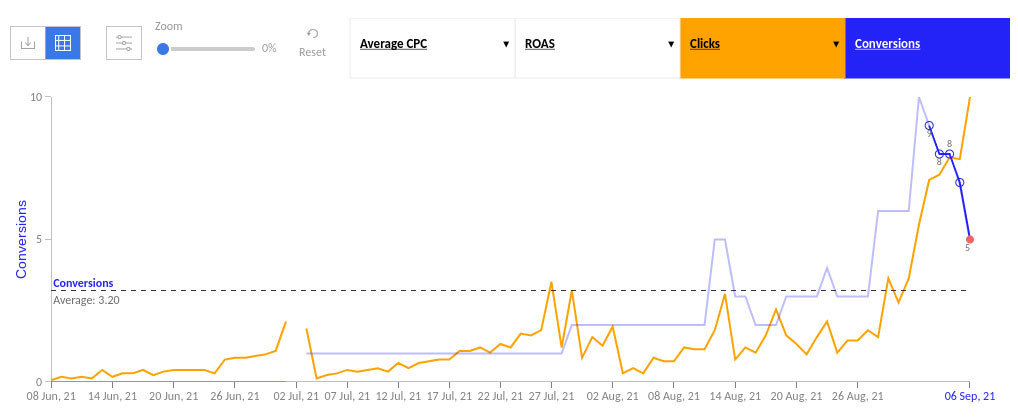This screenshot has height=418, width=1018.
Task: Click the y-axis value 10
Action: 38,97
